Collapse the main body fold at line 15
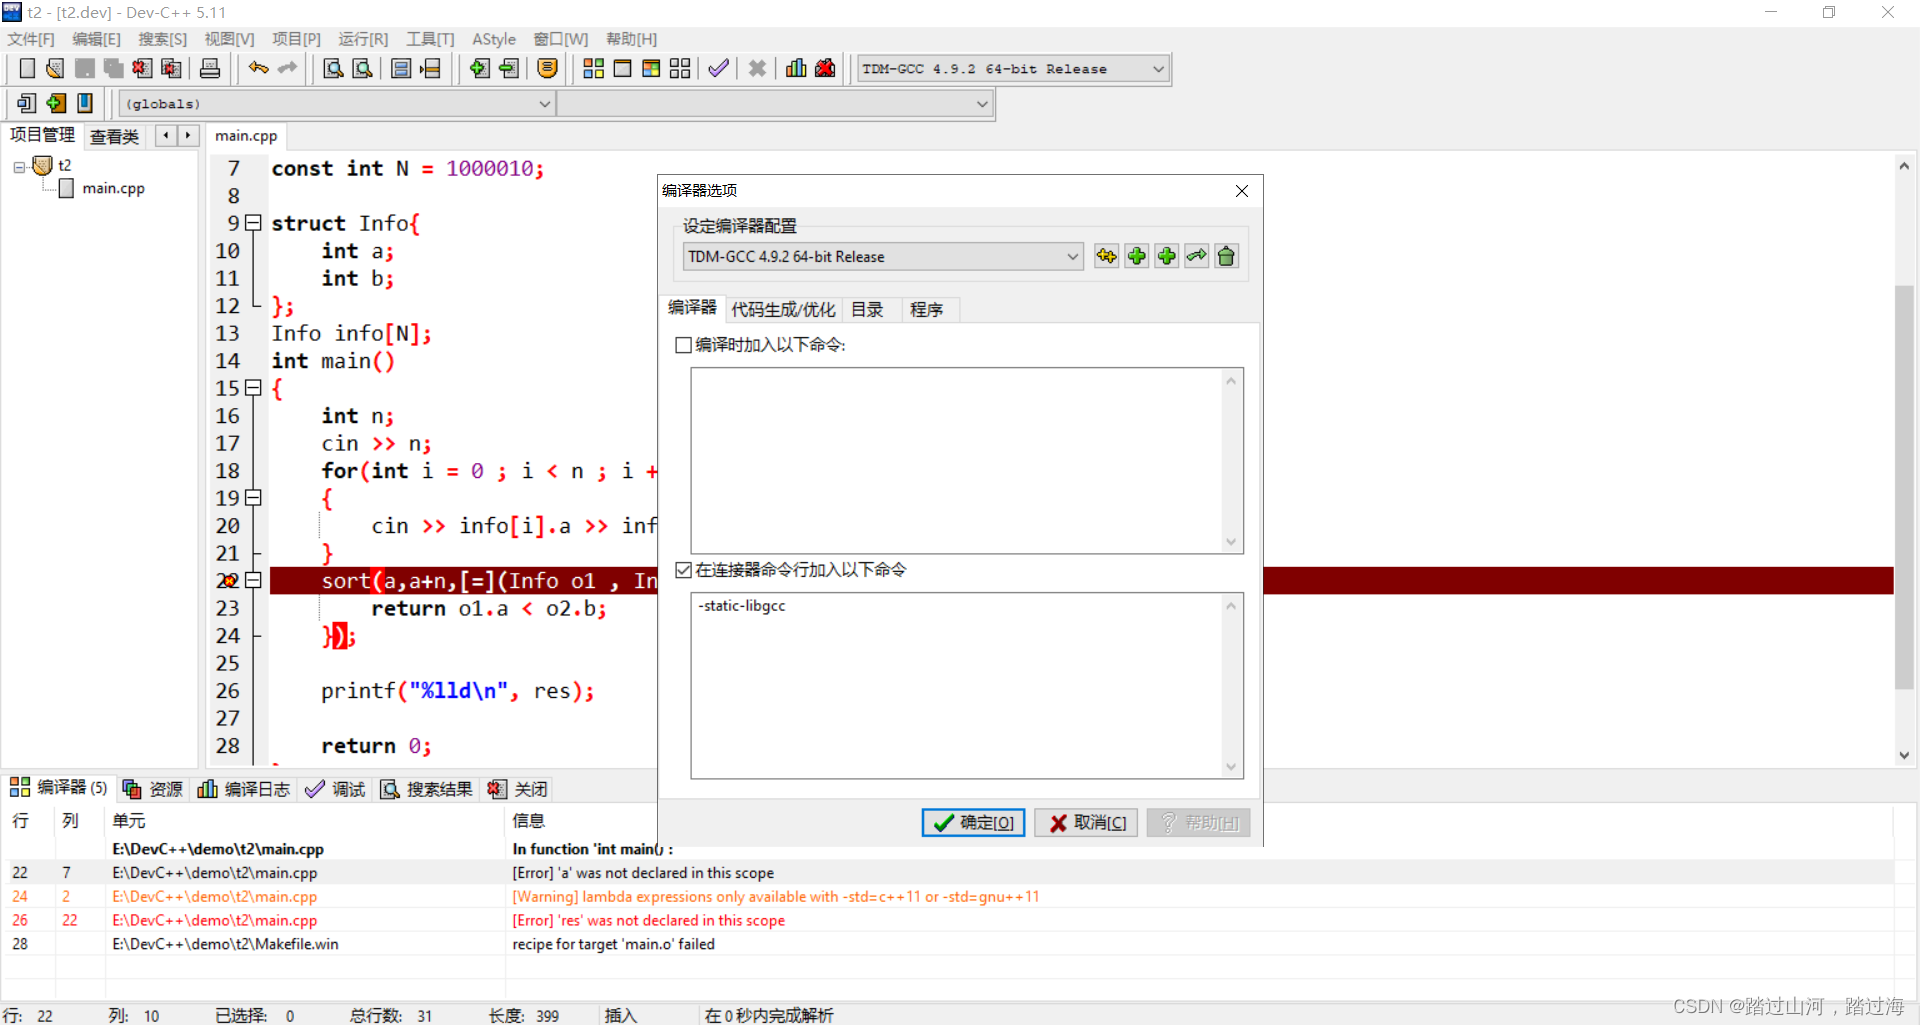Image resolution: width=1920 pixels, height=1025 pixels. [253, 388]
